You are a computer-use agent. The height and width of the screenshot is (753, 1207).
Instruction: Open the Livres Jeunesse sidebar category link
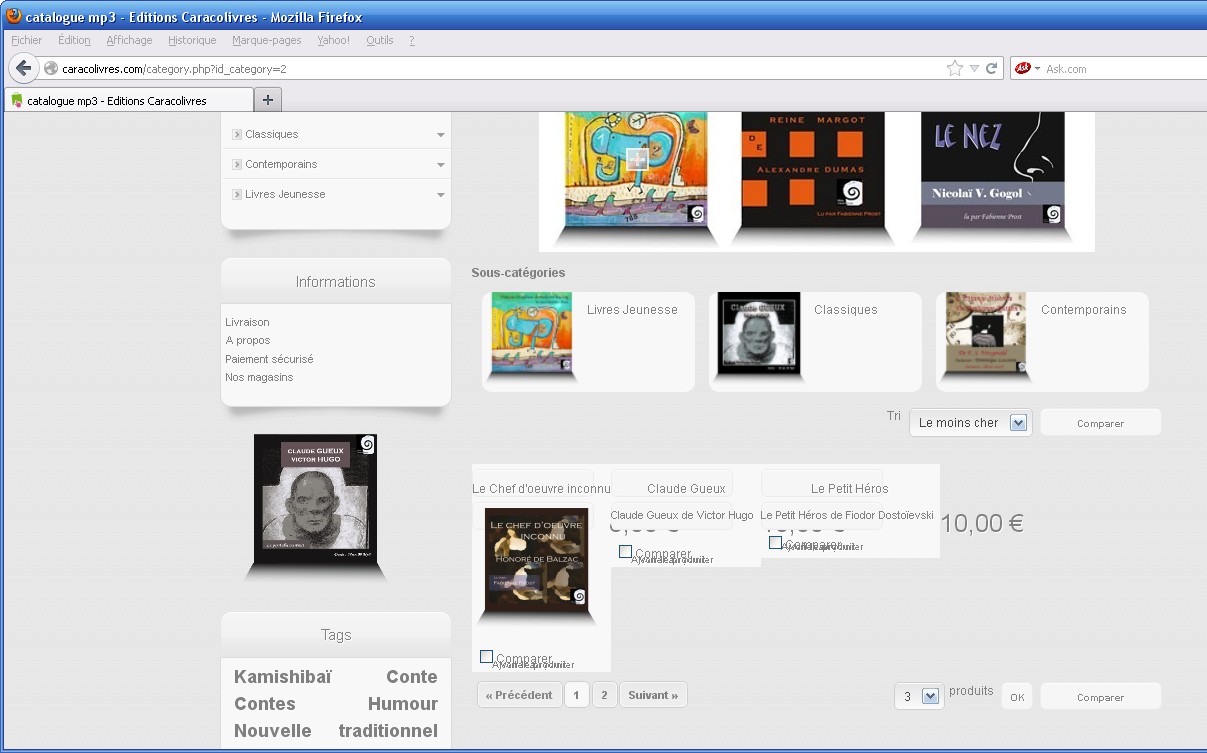pos(285,194)
